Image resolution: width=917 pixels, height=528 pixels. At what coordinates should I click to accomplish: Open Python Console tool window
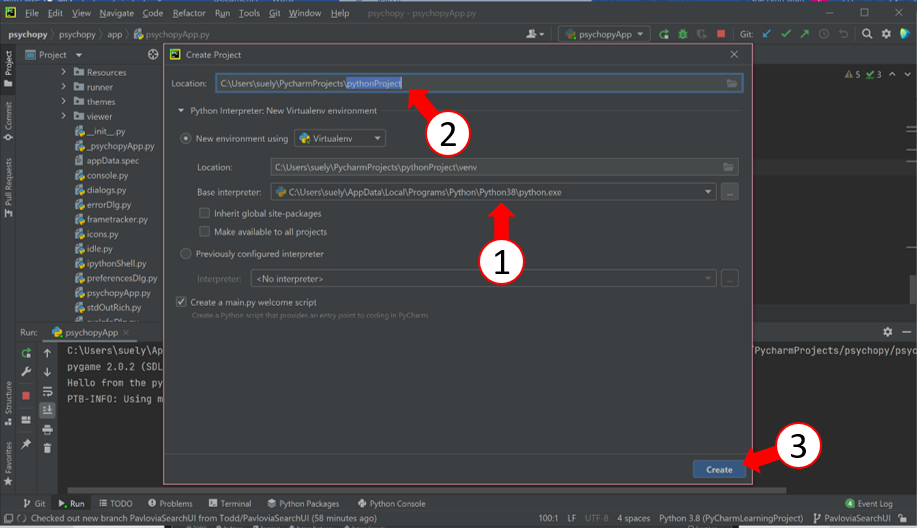391,503
